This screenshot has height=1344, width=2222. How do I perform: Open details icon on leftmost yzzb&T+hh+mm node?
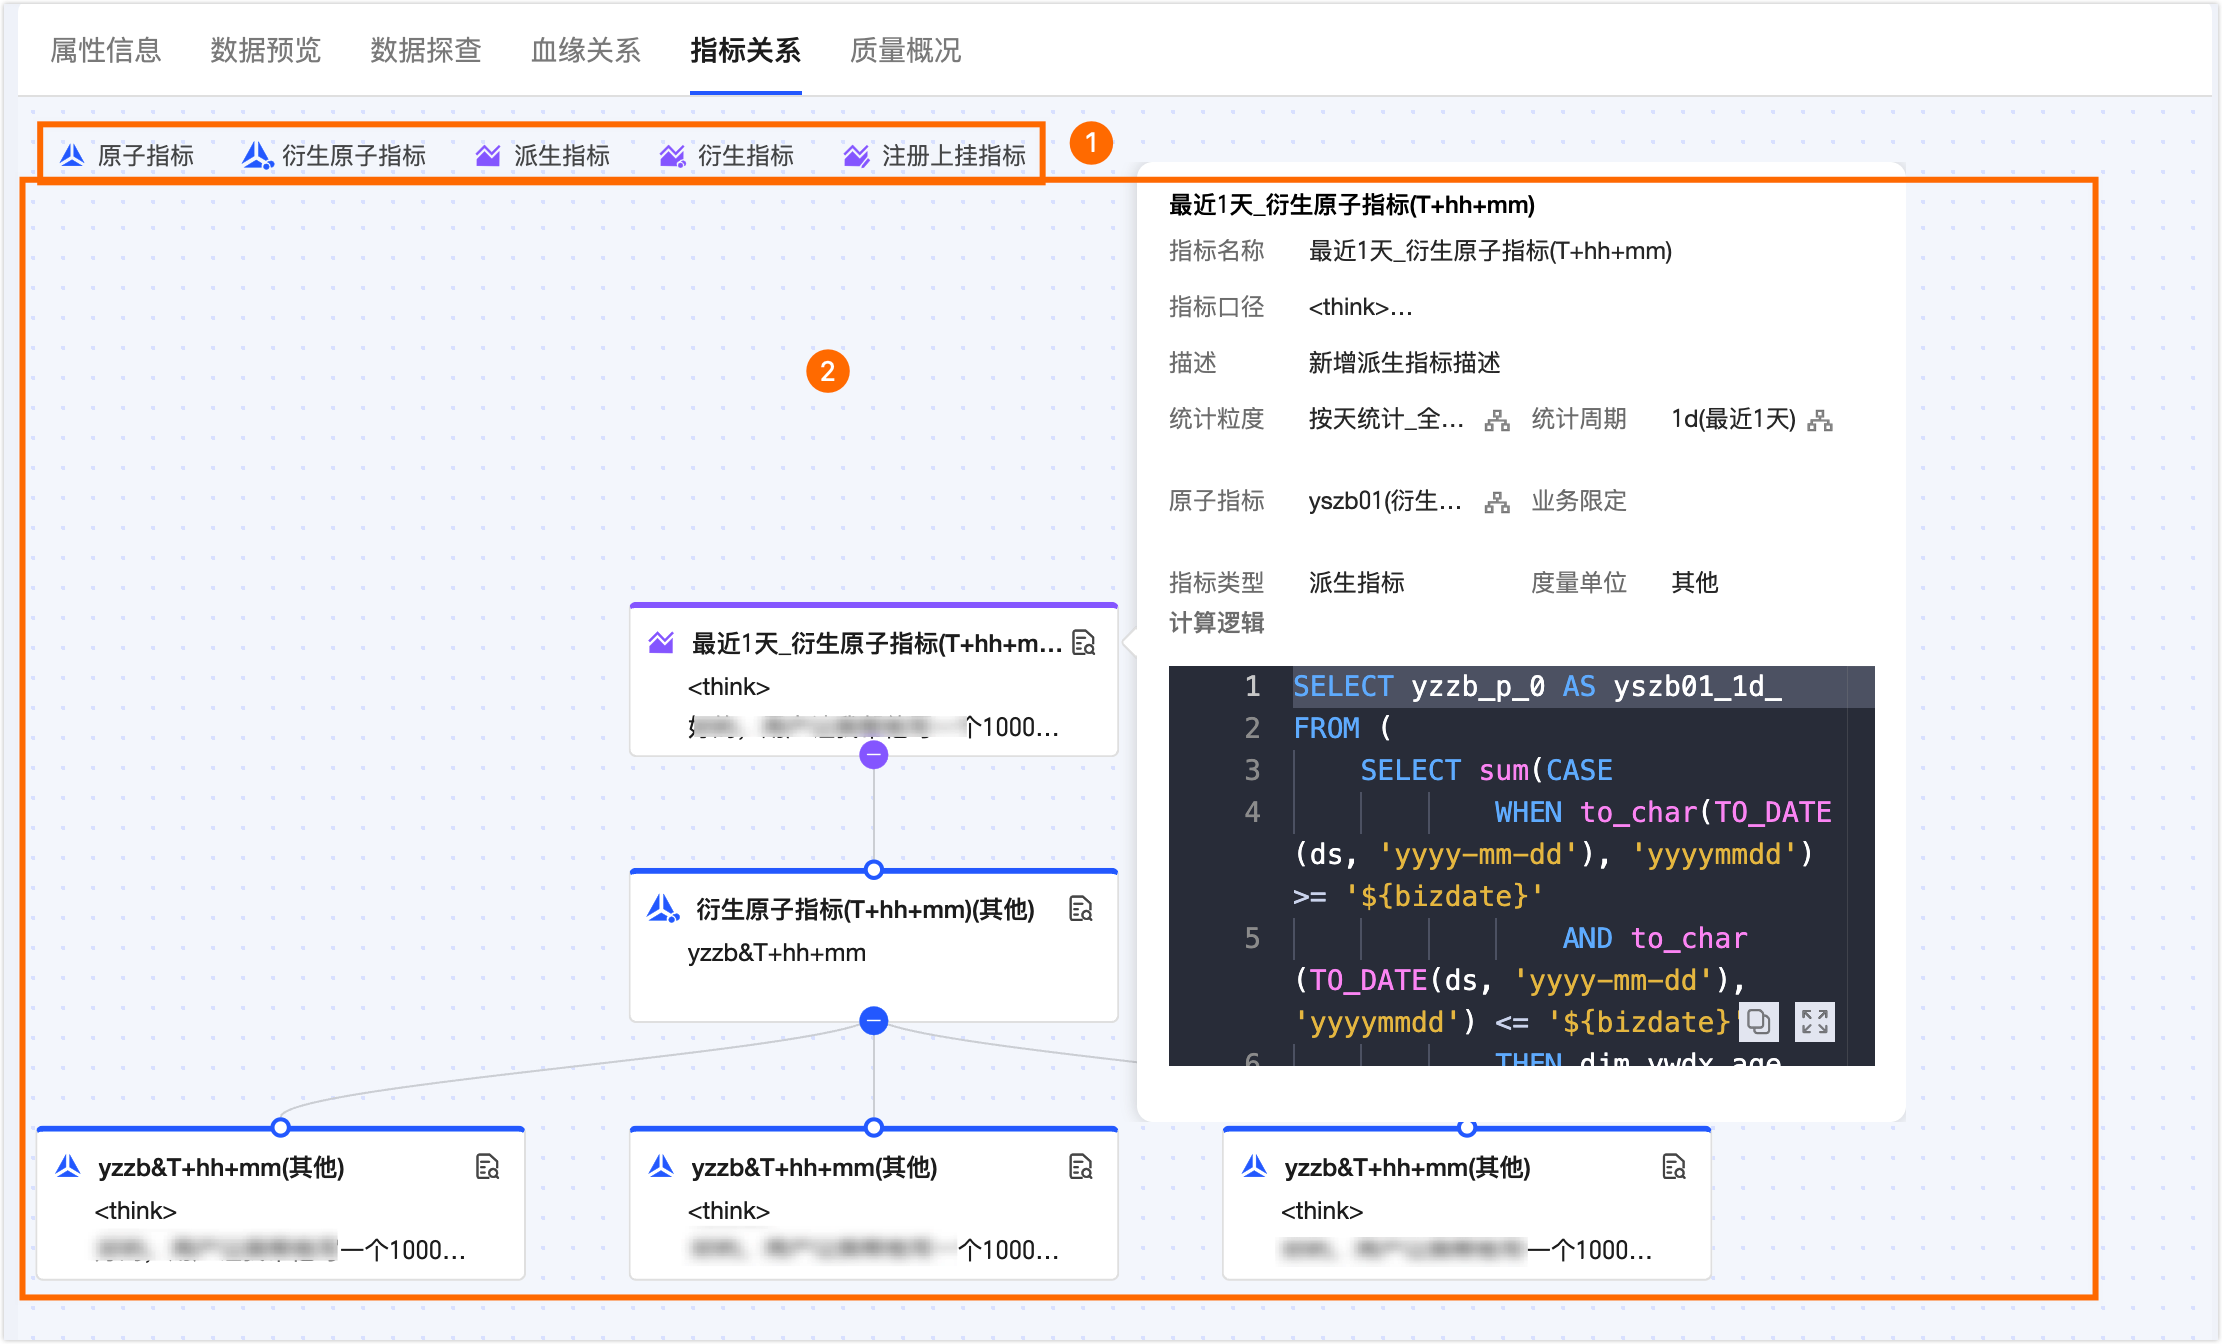487,1167
